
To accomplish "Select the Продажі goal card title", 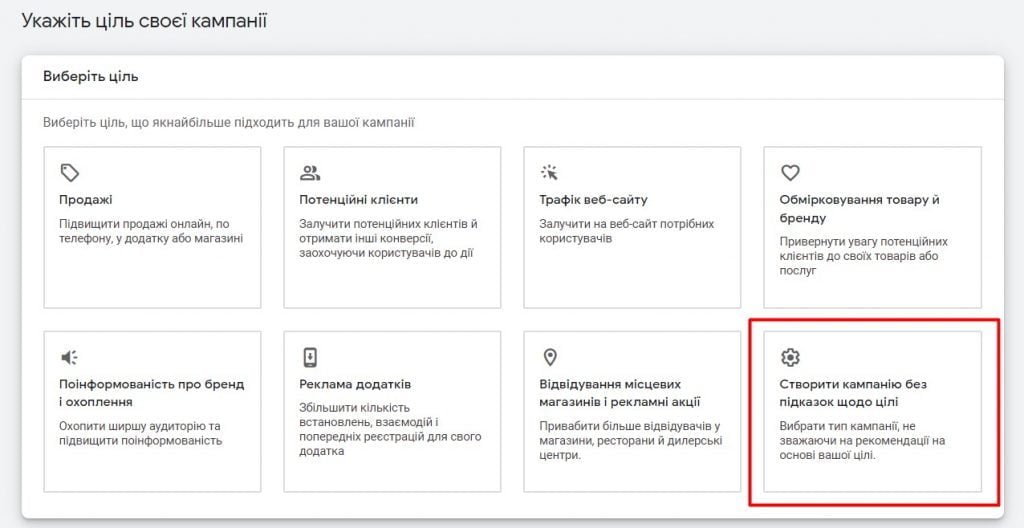I will click(x=86, y=200).
